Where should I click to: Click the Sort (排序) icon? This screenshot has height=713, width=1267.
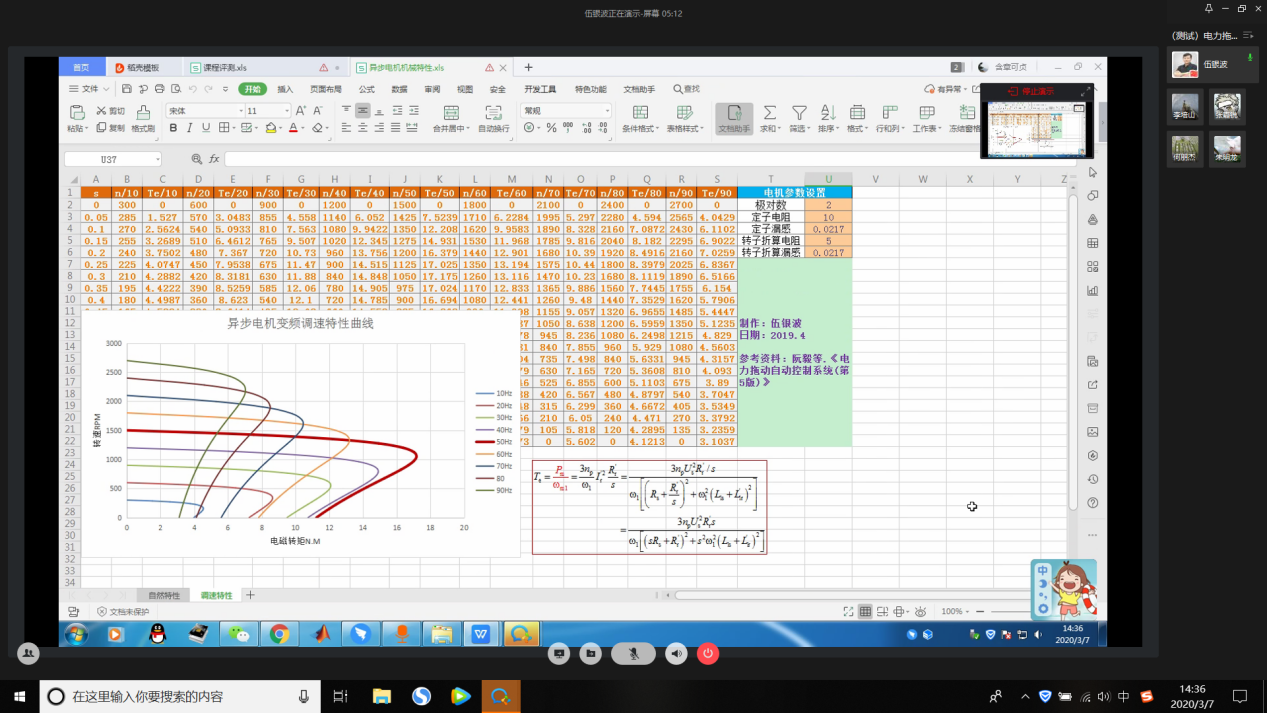coord(827,113)
